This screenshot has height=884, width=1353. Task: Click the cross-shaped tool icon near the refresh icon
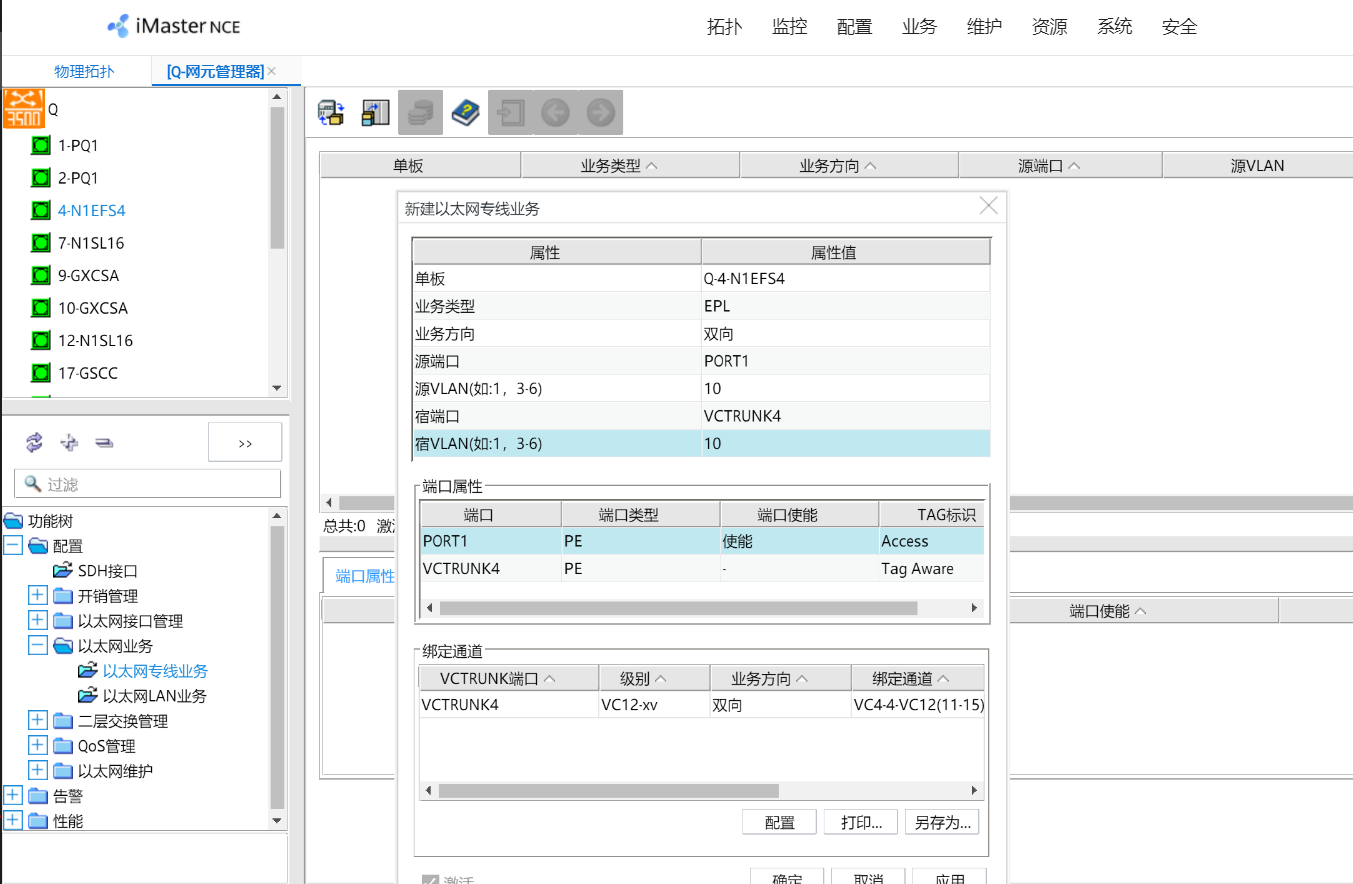click(x=68, y=441)
